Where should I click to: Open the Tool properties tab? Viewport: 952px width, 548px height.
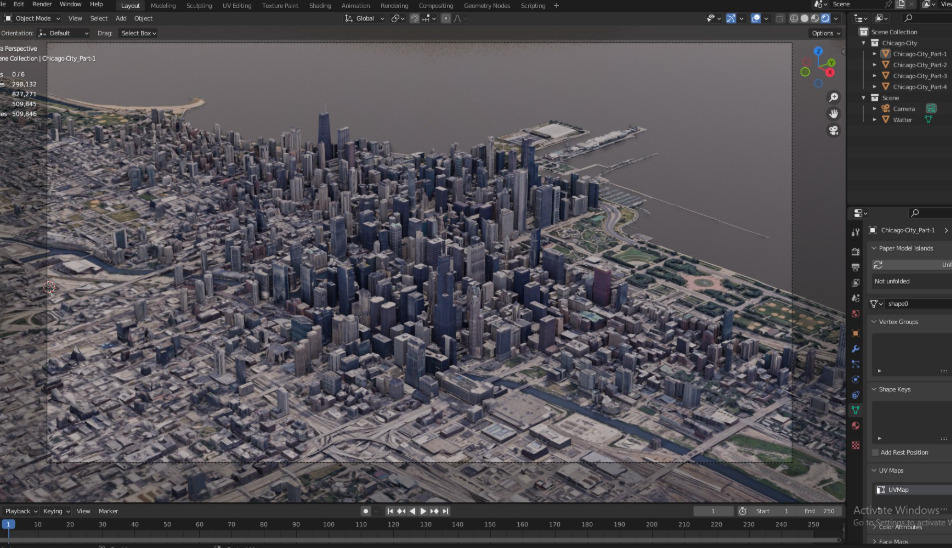(x=855, y=232)
